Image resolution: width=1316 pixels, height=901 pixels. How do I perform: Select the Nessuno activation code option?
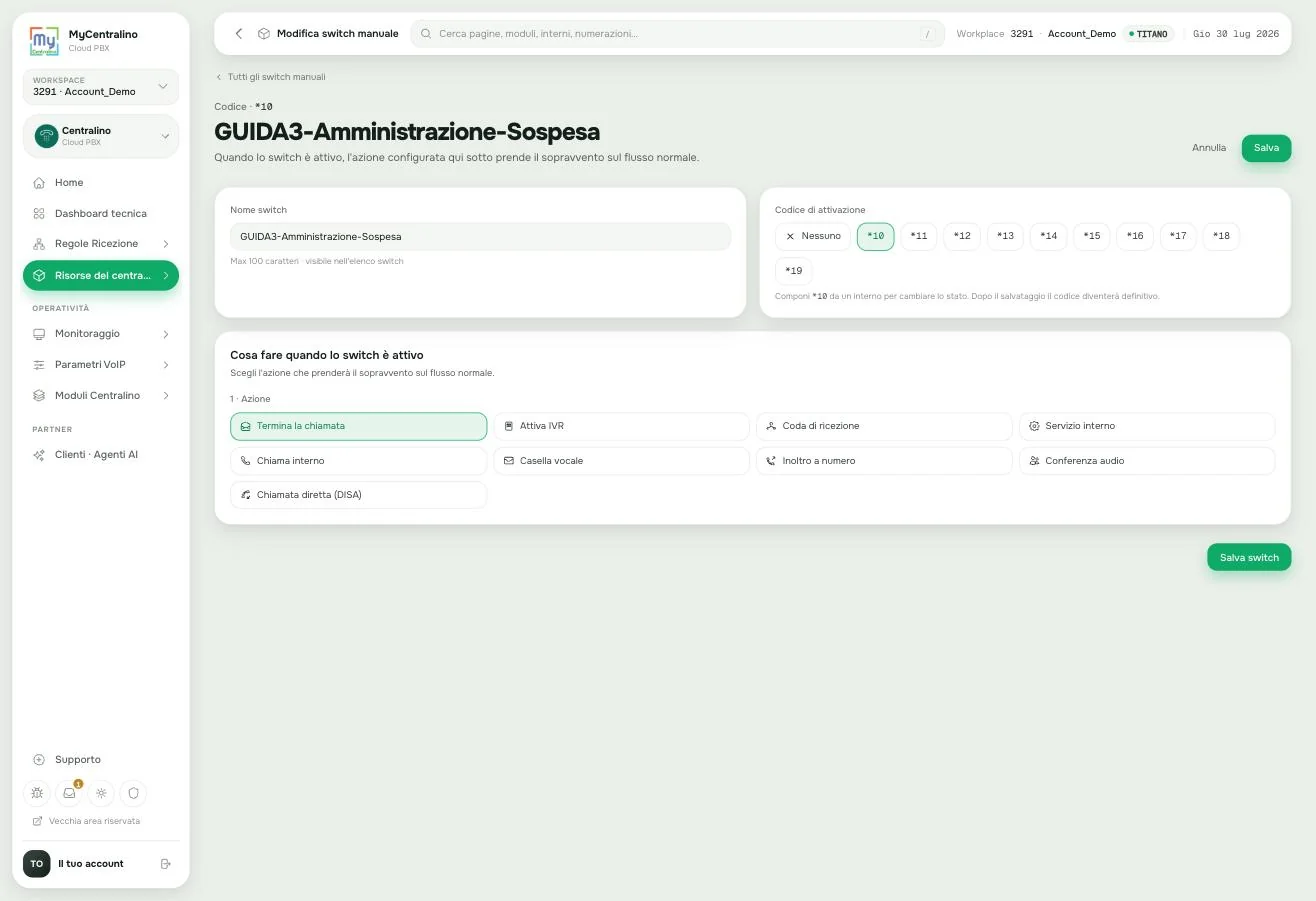(812, 236)
